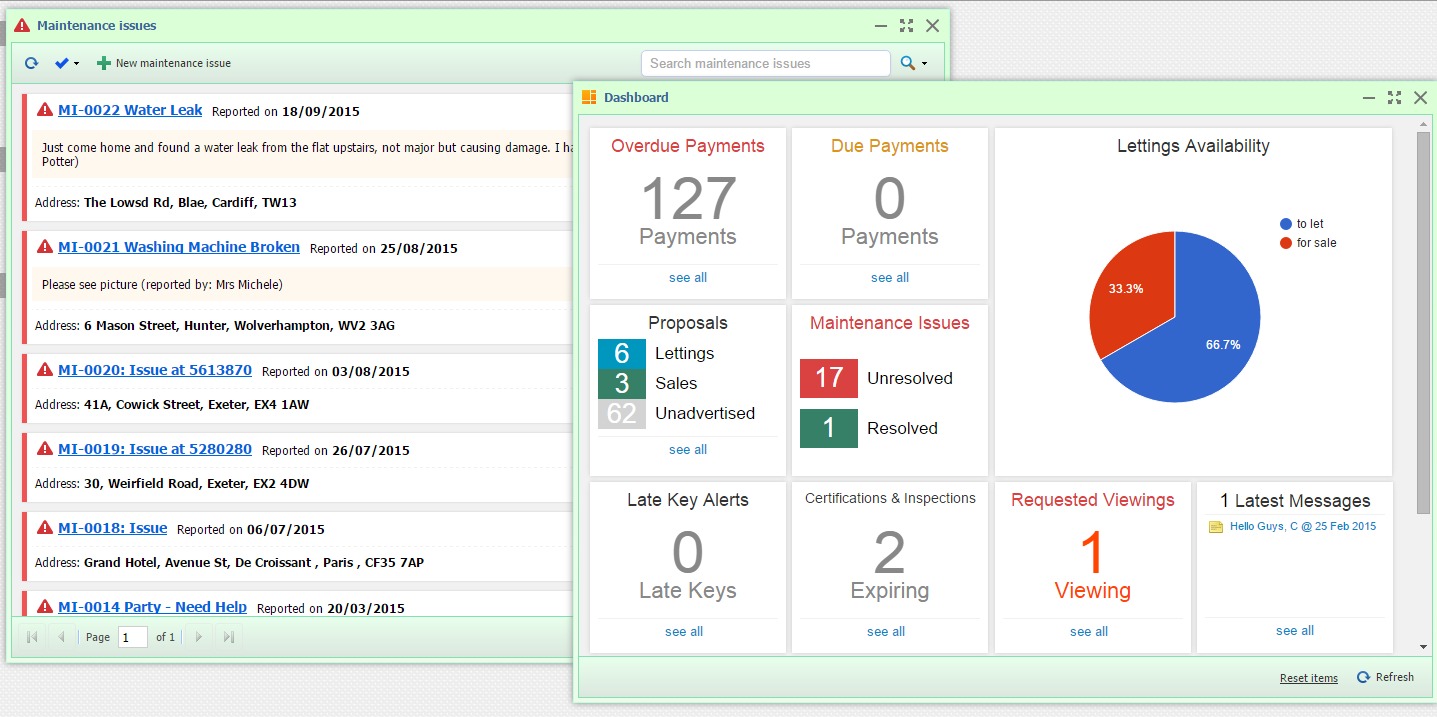The width and height of the screenshot is (1437, 717).
Task: Click the red 17 Unresolved issues tile
Action: pyautogui.click(x=829, y=378)
